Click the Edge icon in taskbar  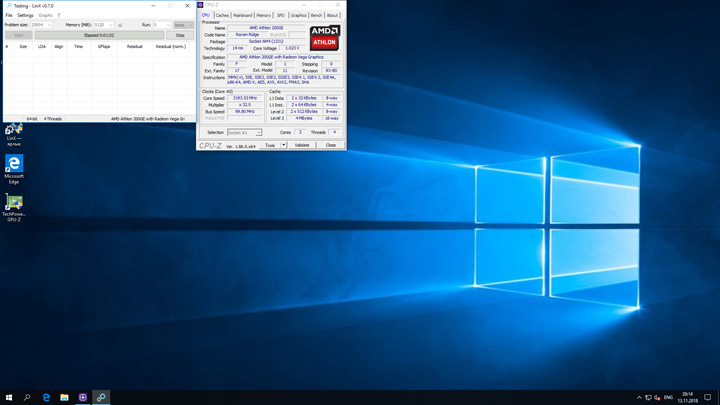pos(46,397)
